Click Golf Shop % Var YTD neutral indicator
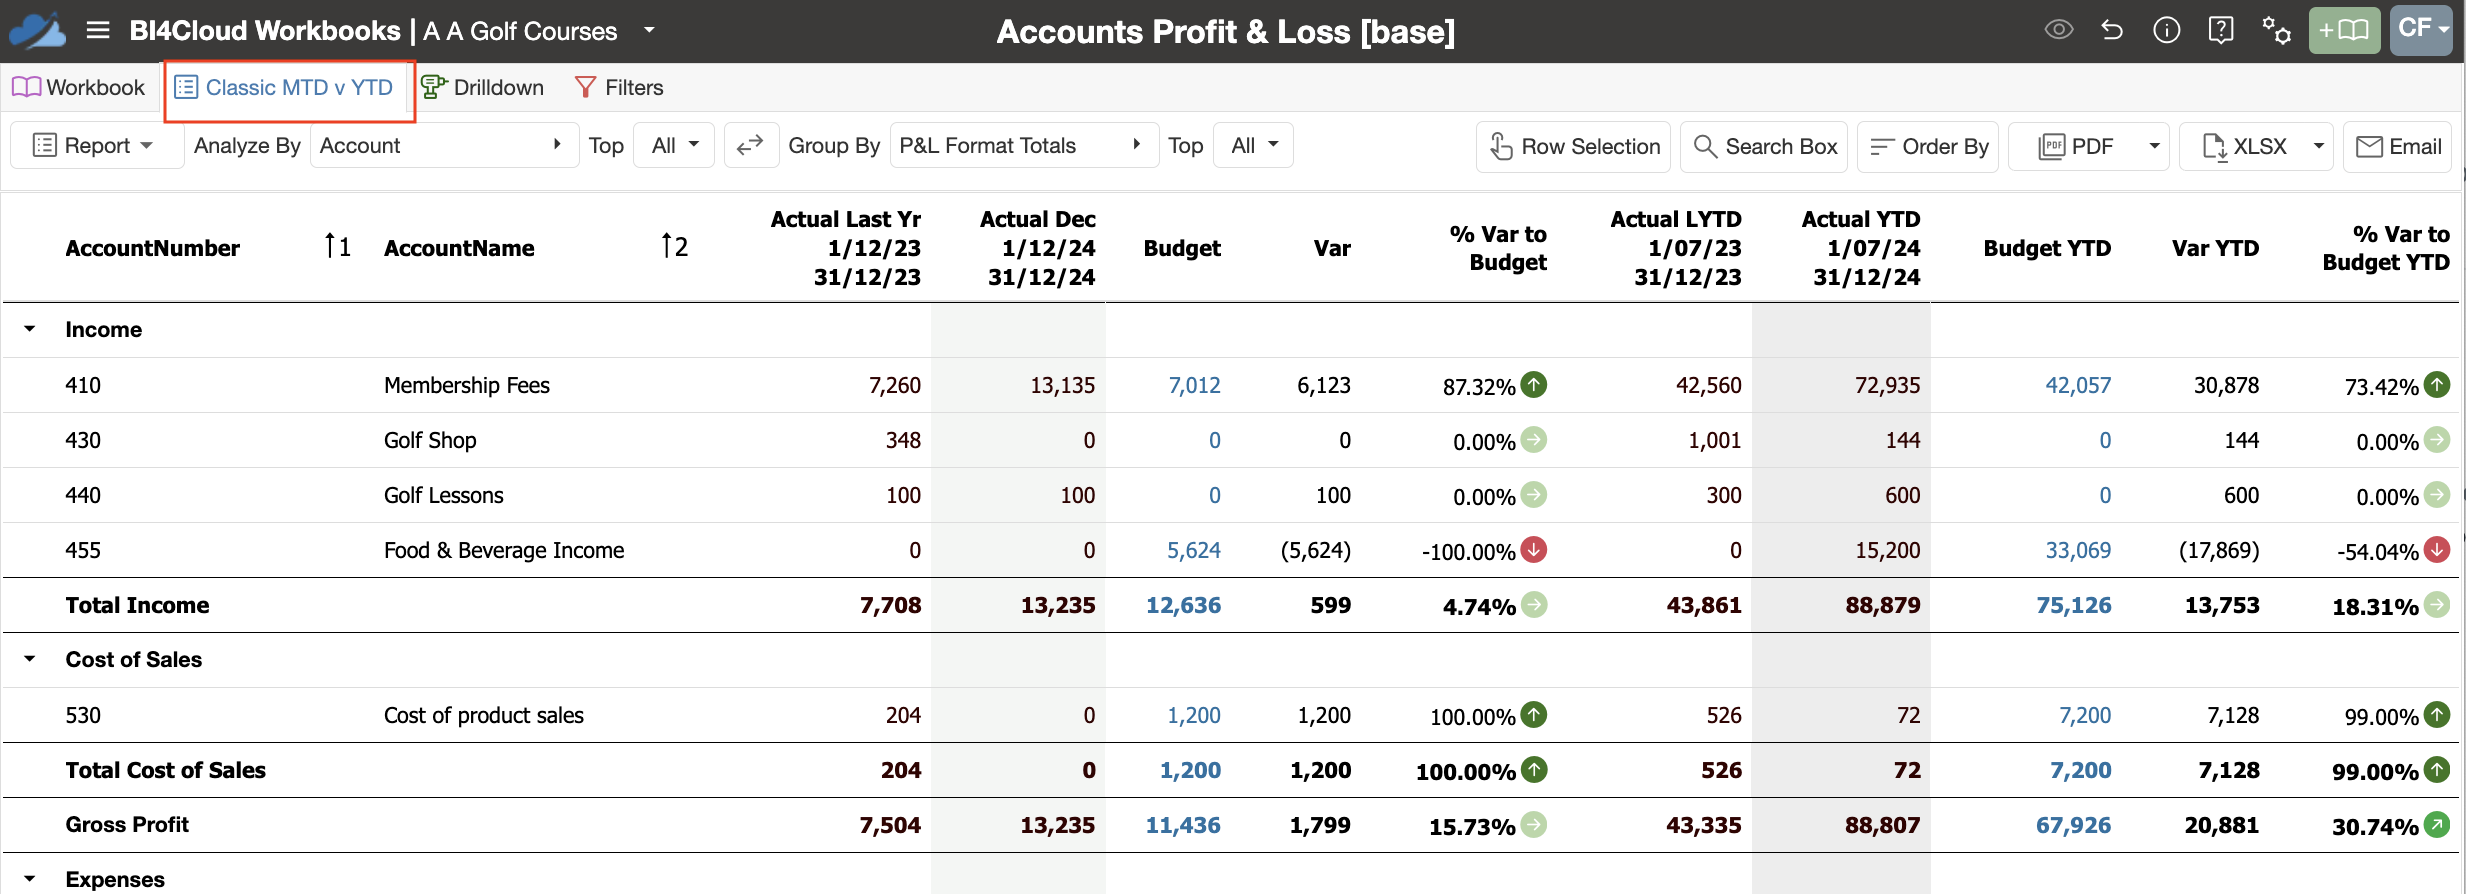This screenshot has height=894, width=2466. (2437, 439)
